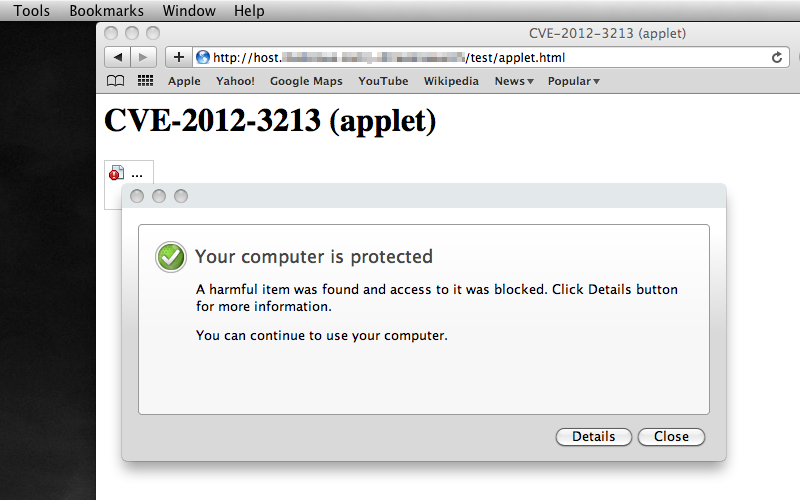The width and height of the screenshot is (800, 500).
Task: Show Top Sites grid icon
Action: [x=145, y=81]
